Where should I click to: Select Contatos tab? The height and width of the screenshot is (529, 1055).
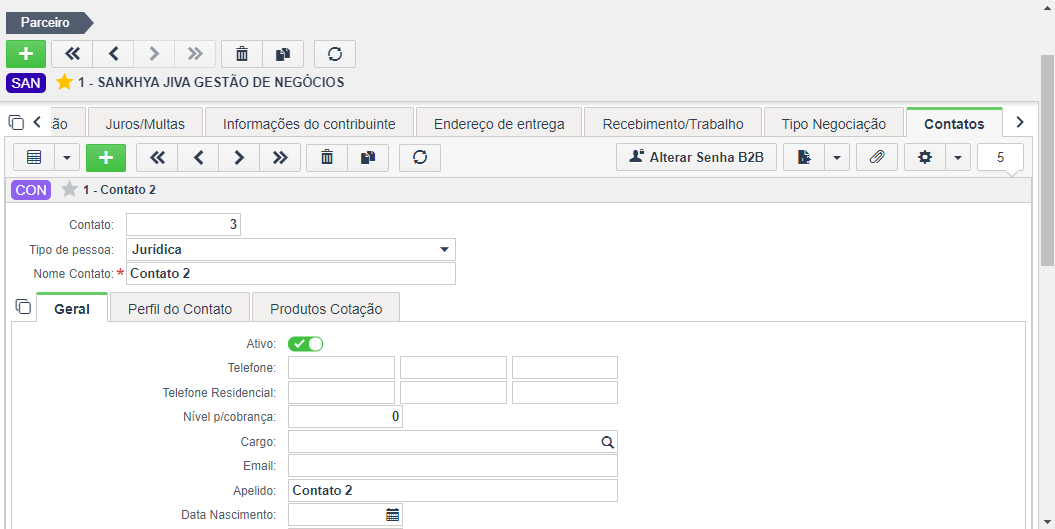[x=954, y=123]
